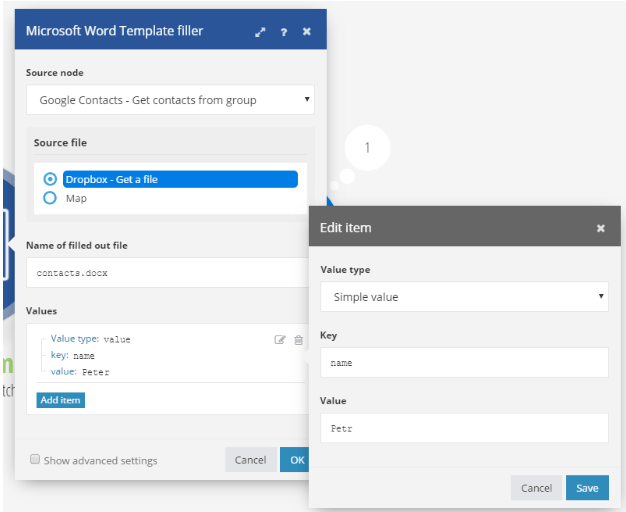This screenshot has width=626, height=512.
Task: Open the Value type dropdown
Action: click(x=464, y=297)
